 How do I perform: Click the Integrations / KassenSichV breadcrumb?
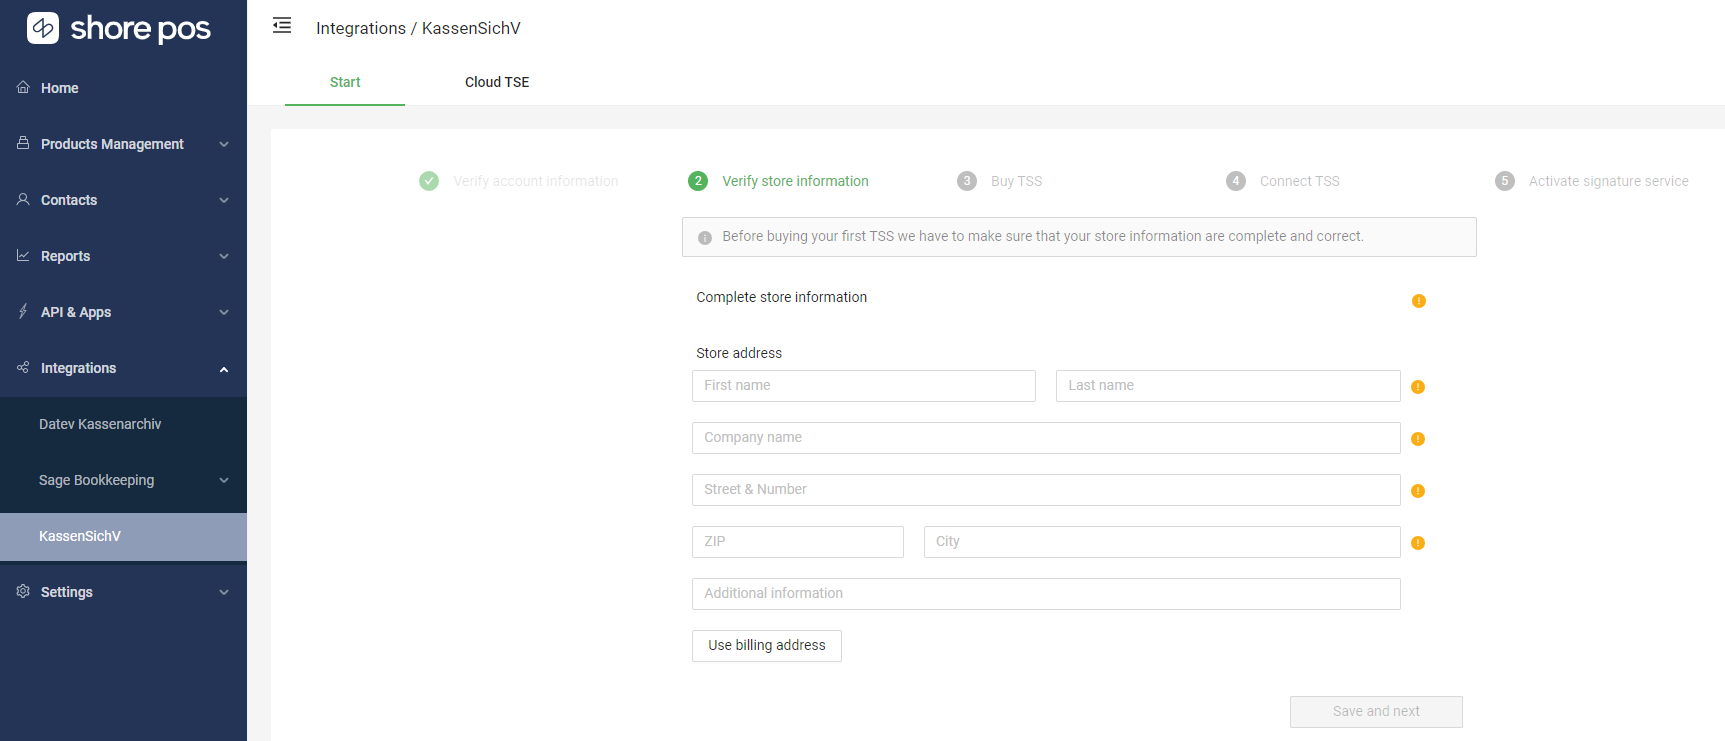click(x=418, y=28)
